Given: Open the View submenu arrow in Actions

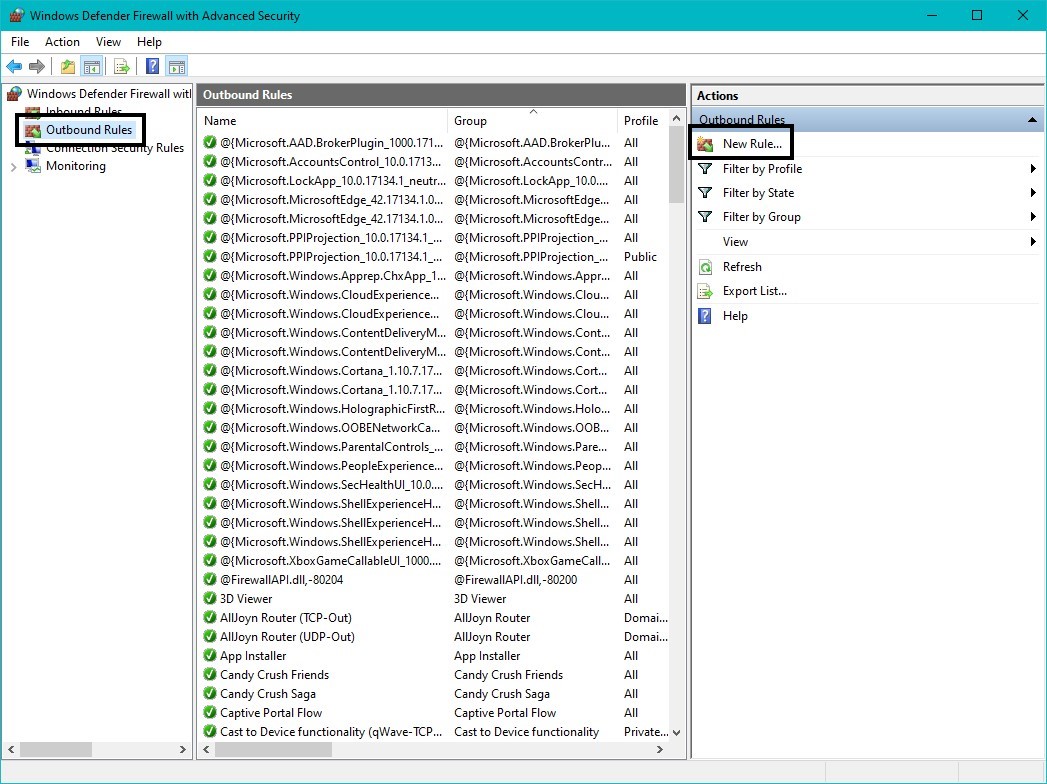Looking at the screenshot, I should 1033,242.
